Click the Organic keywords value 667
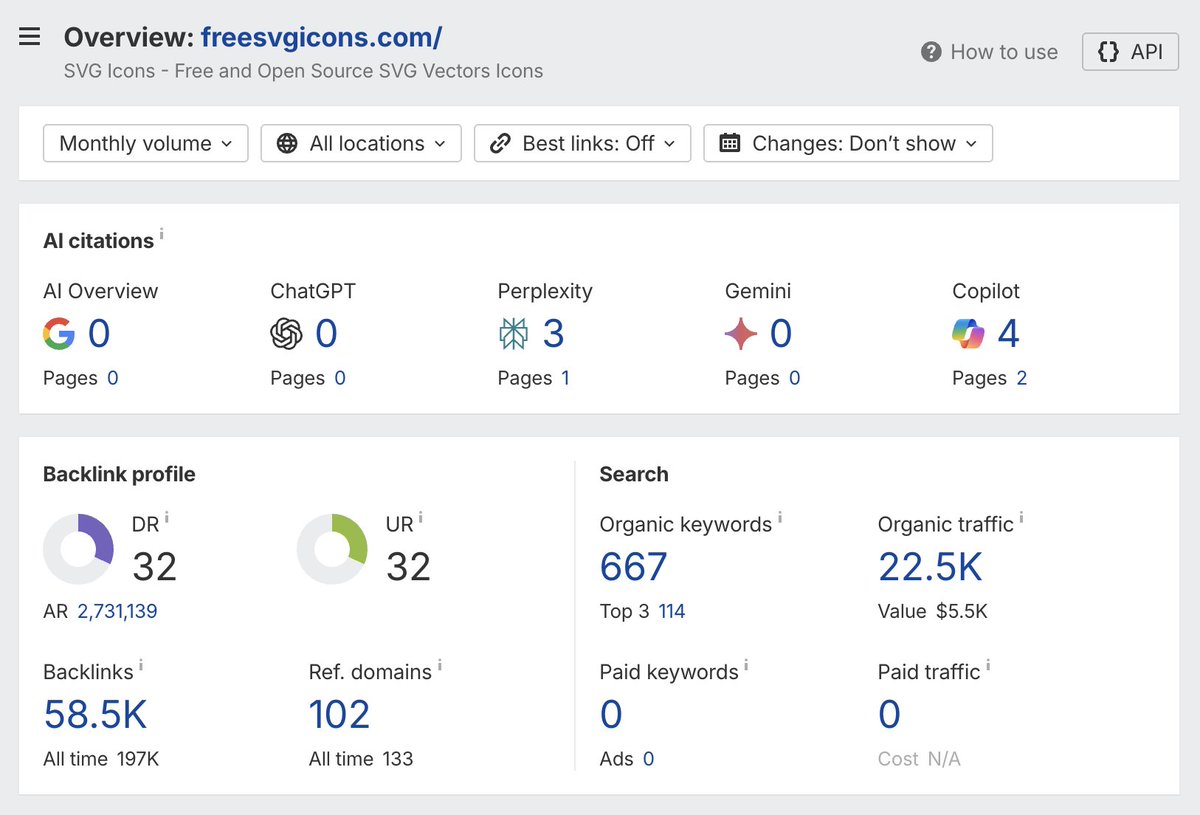This screenshot has width=1200, height=815. [x=633, y=567]
